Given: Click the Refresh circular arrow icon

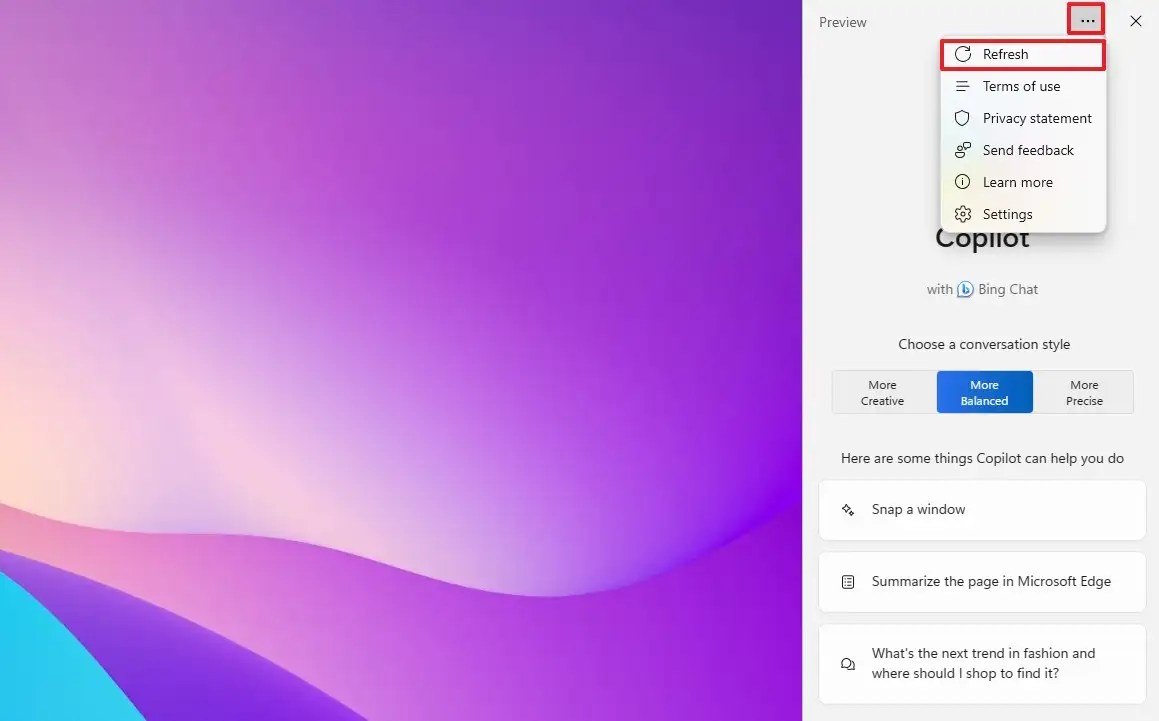Looking at the screenshot, I should coord(962,54).
